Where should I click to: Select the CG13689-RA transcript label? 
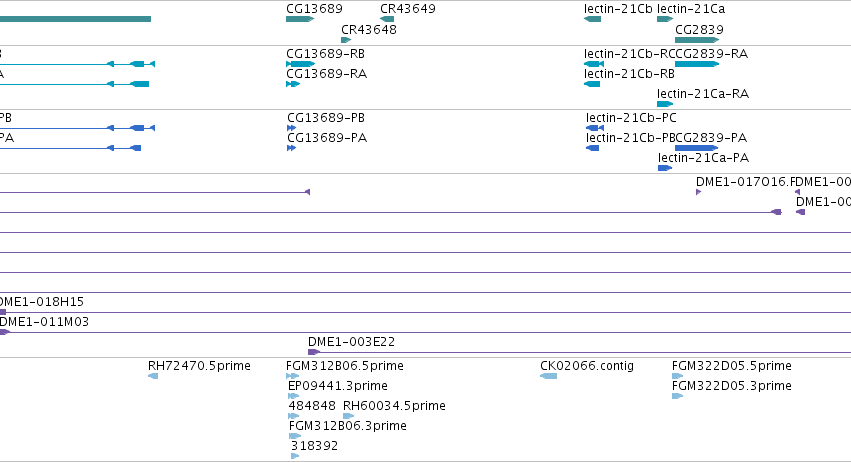327,73
